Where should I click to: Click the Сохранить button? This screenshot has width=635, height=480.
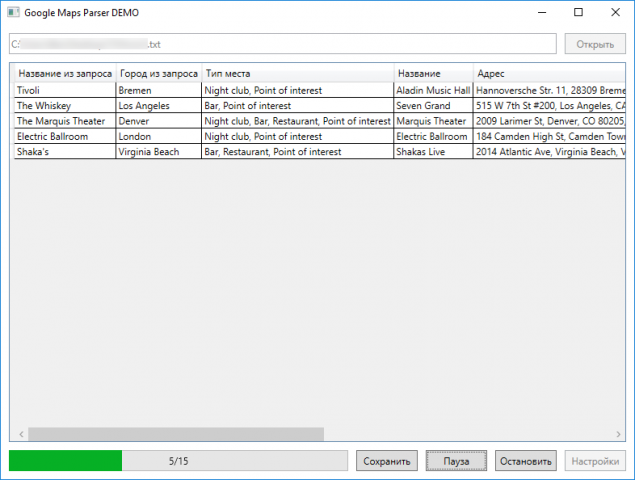387,461
